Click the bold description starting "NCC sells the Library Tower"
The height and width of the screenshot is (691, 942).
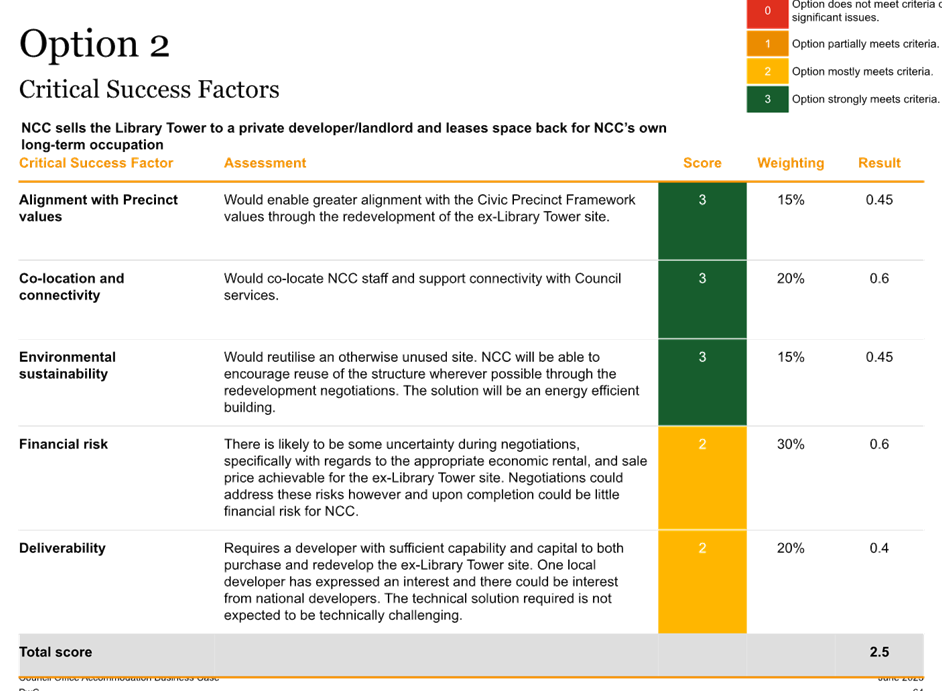(x=344, y=136)
